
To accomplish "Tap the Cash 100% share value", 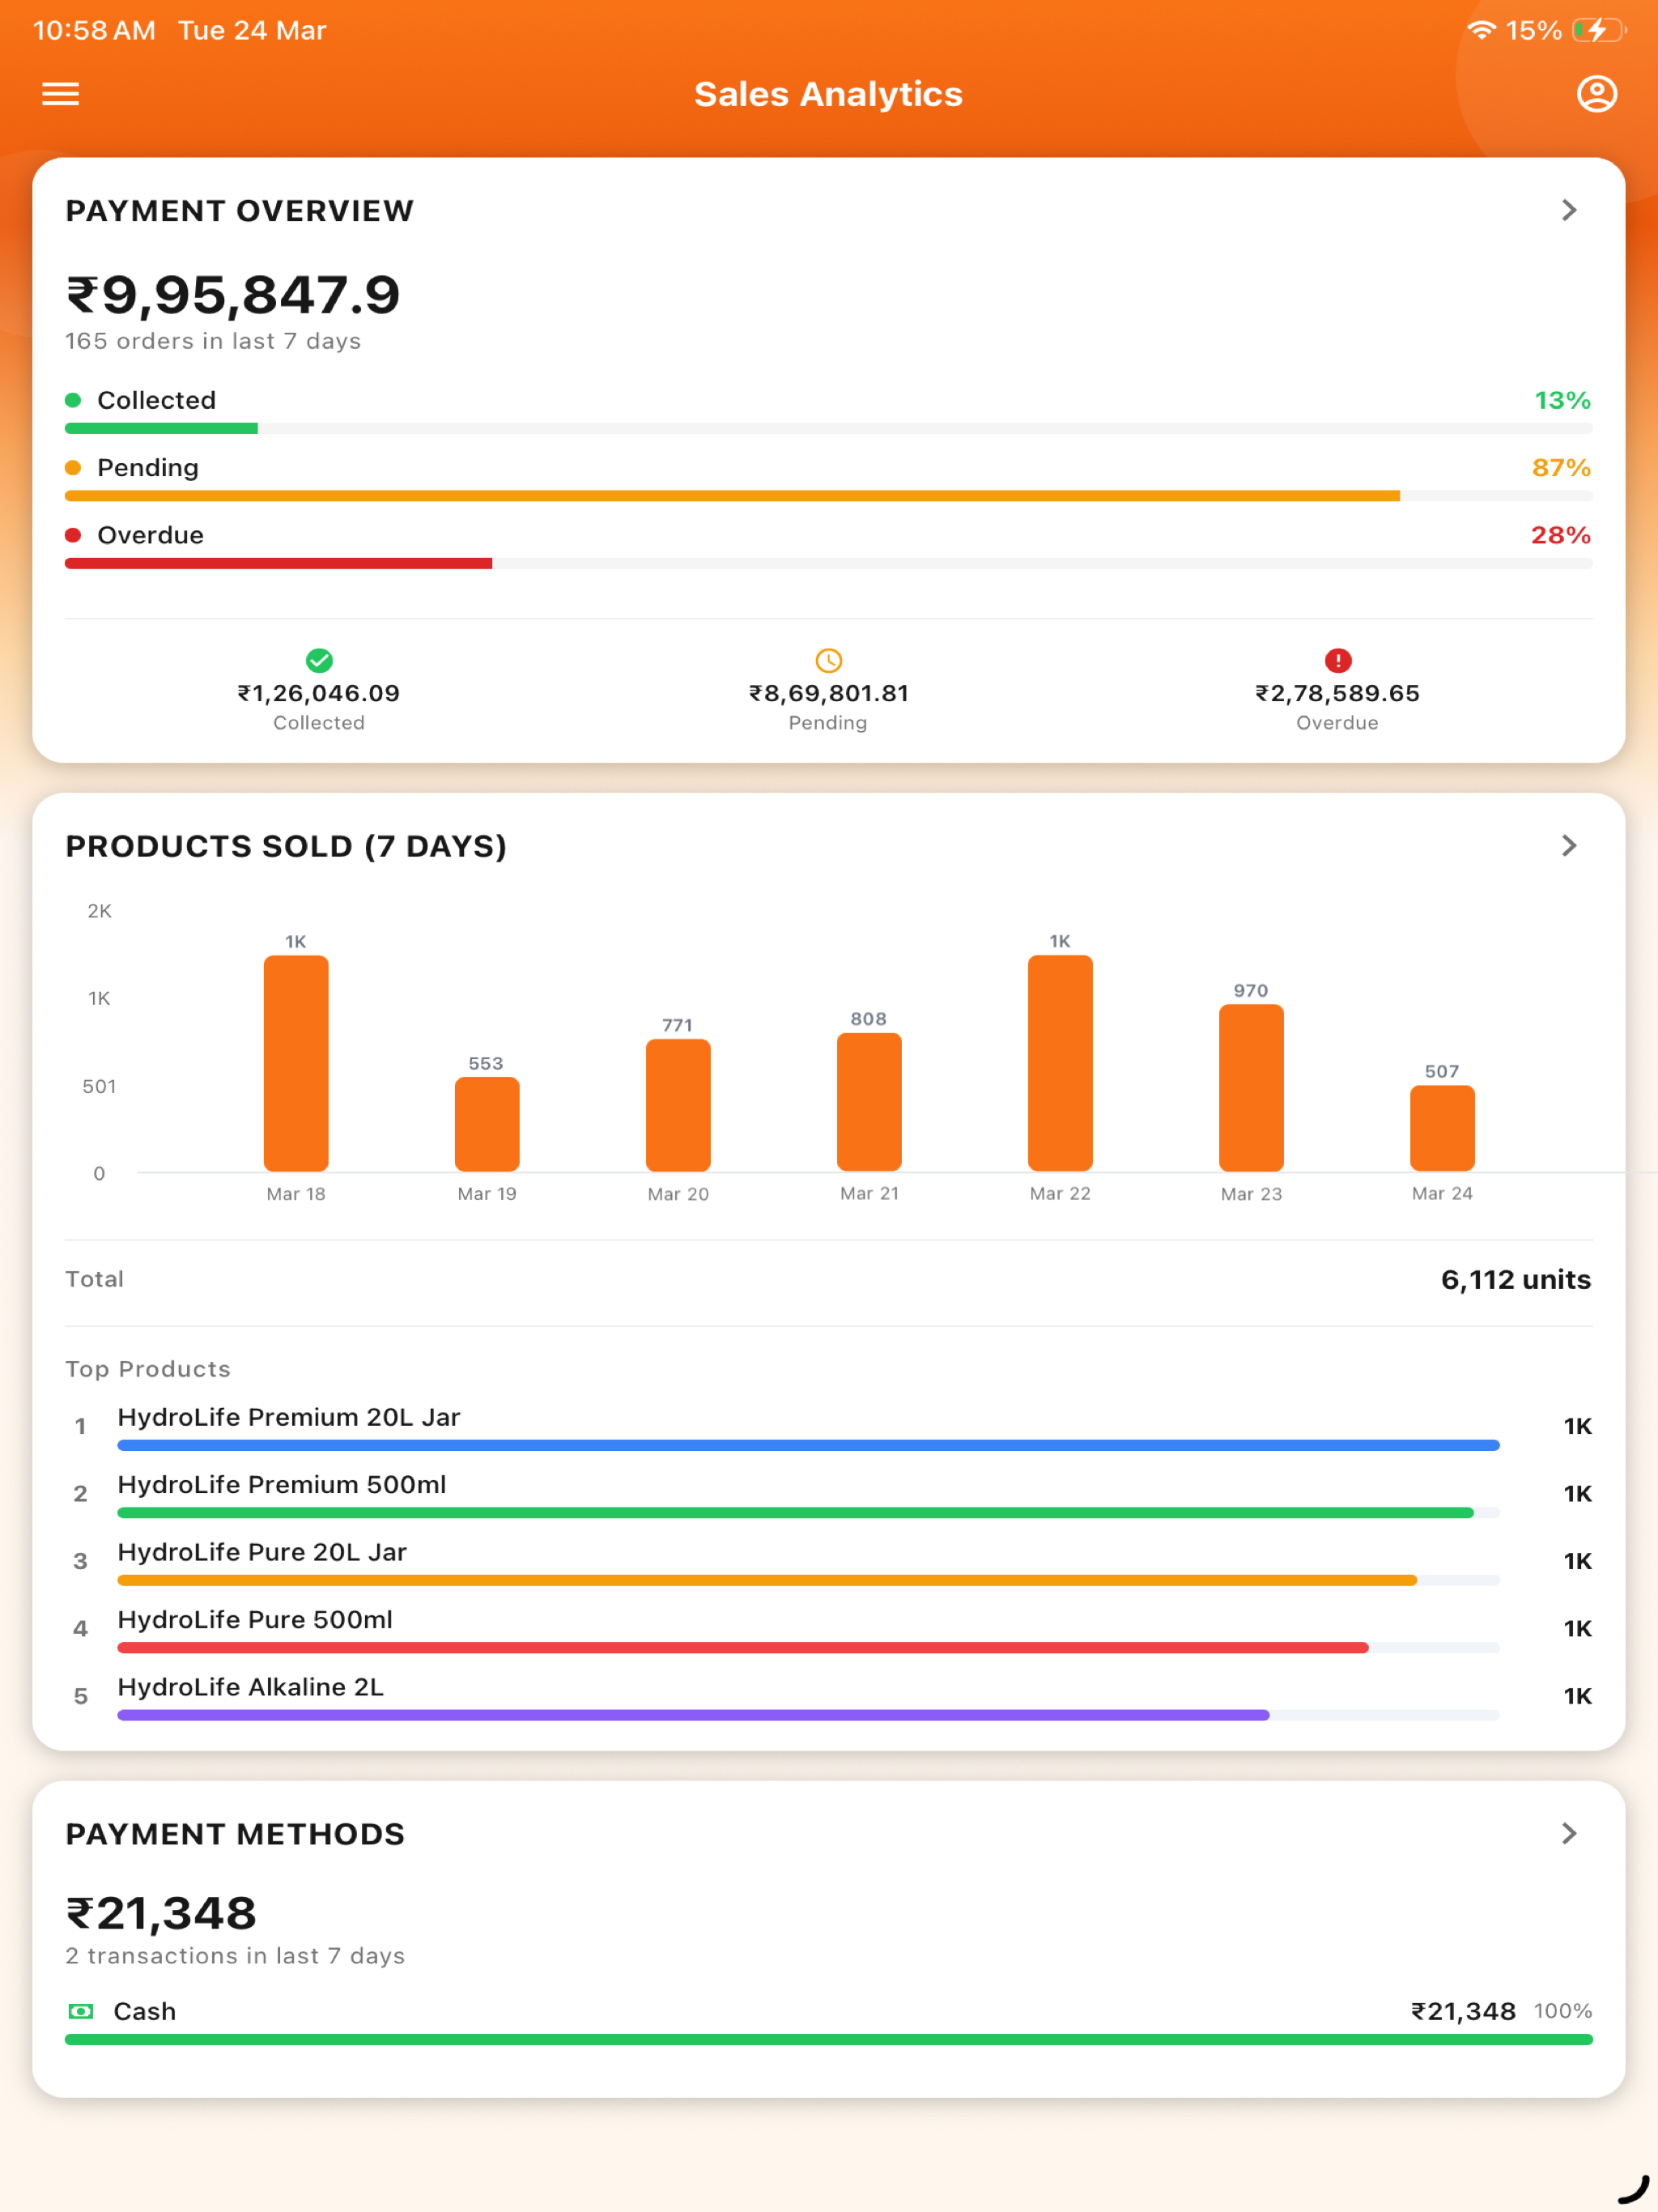I will [1563, 2011].
